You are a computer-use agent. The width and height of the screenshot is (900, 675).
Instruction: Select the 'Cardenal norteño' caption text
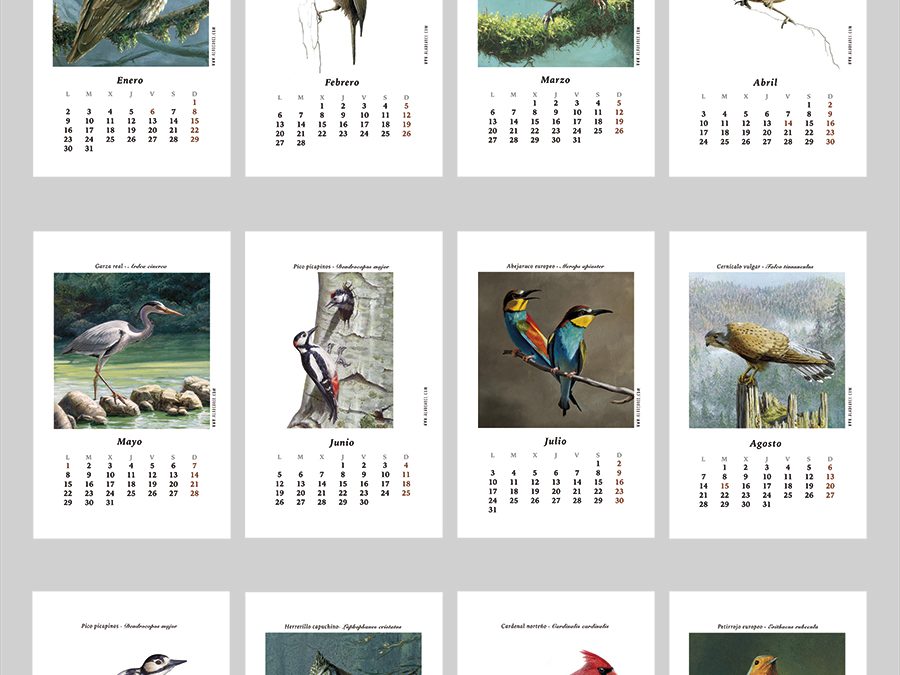coord(524,626)
